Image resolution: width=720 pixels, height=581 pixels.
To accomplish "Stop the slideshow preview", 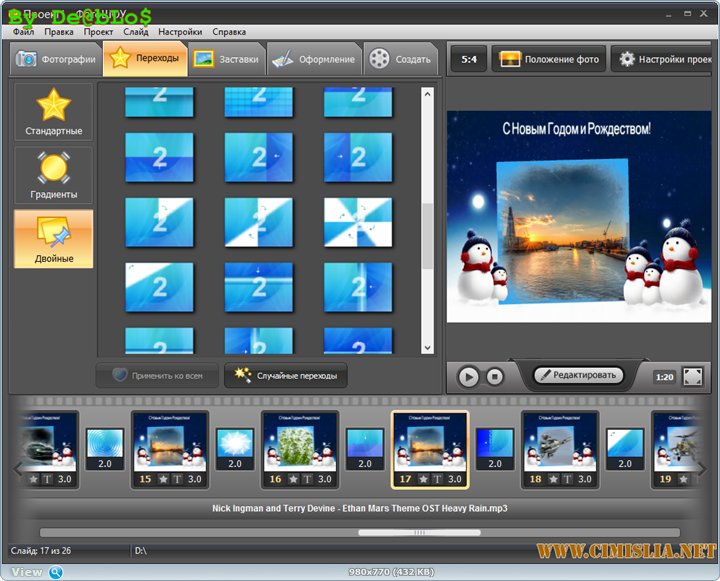I will pyautogui.click(x=494, y=377).
